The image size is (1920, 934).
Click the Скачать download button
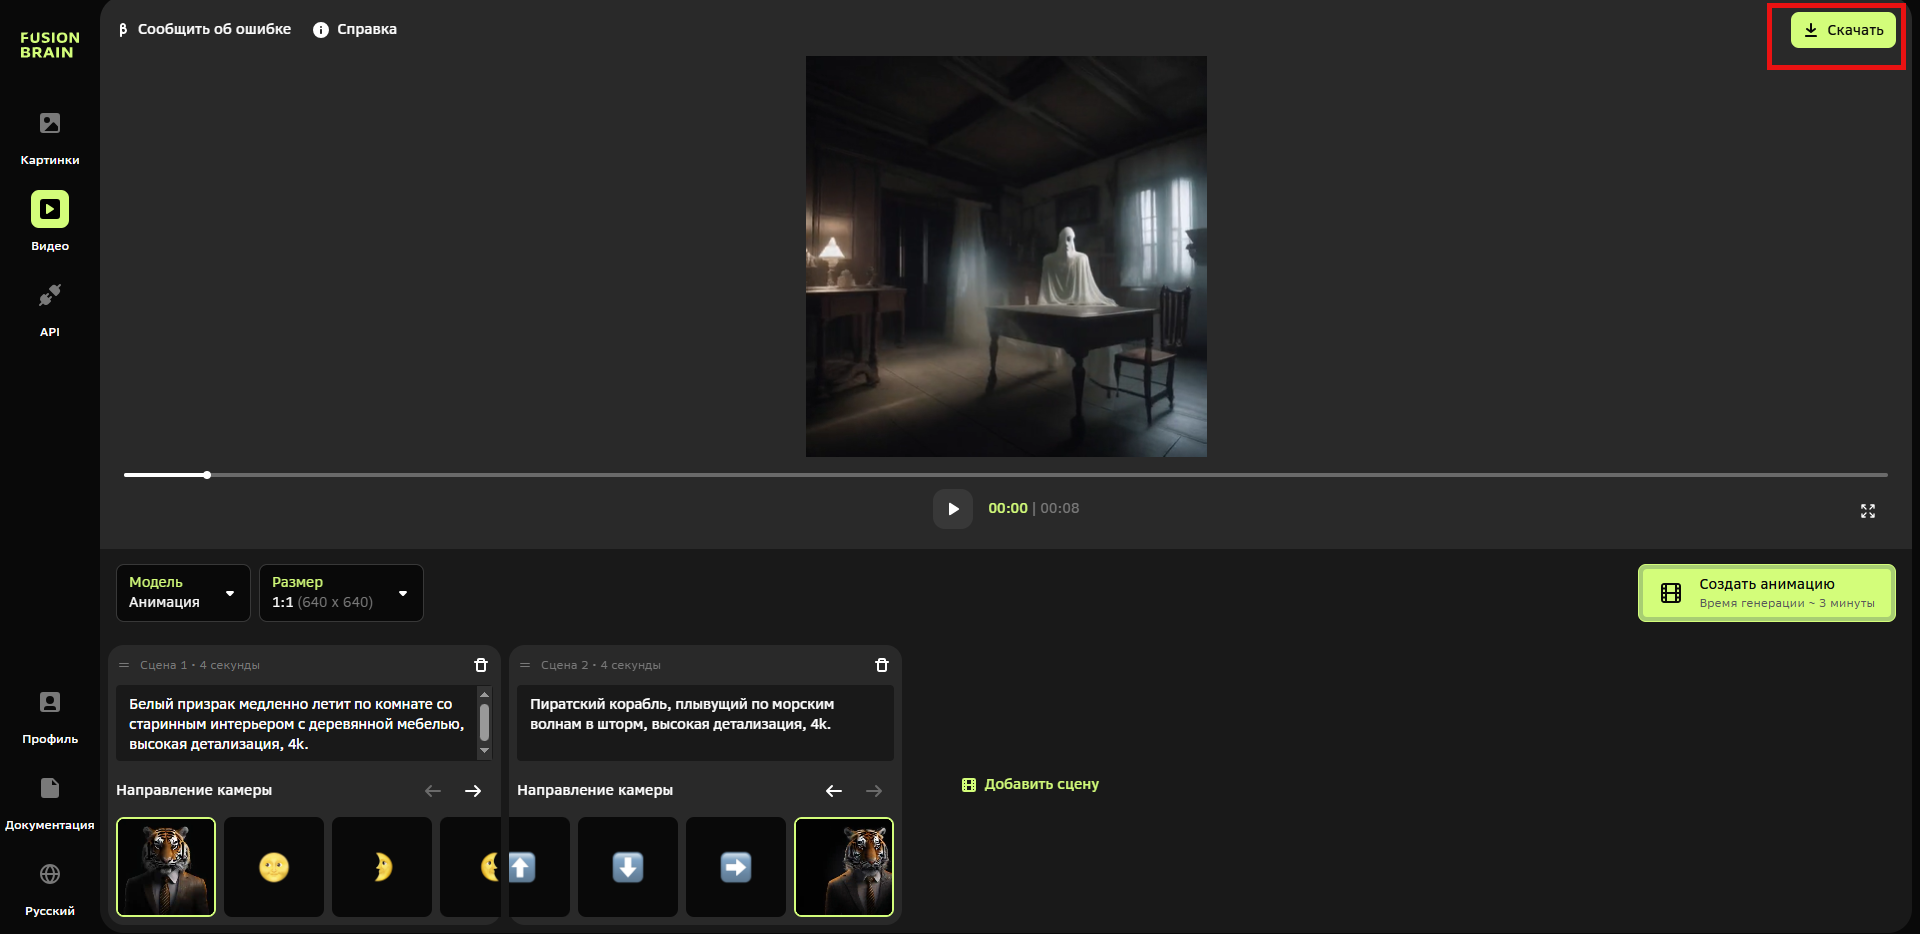tap(1842, 30)
